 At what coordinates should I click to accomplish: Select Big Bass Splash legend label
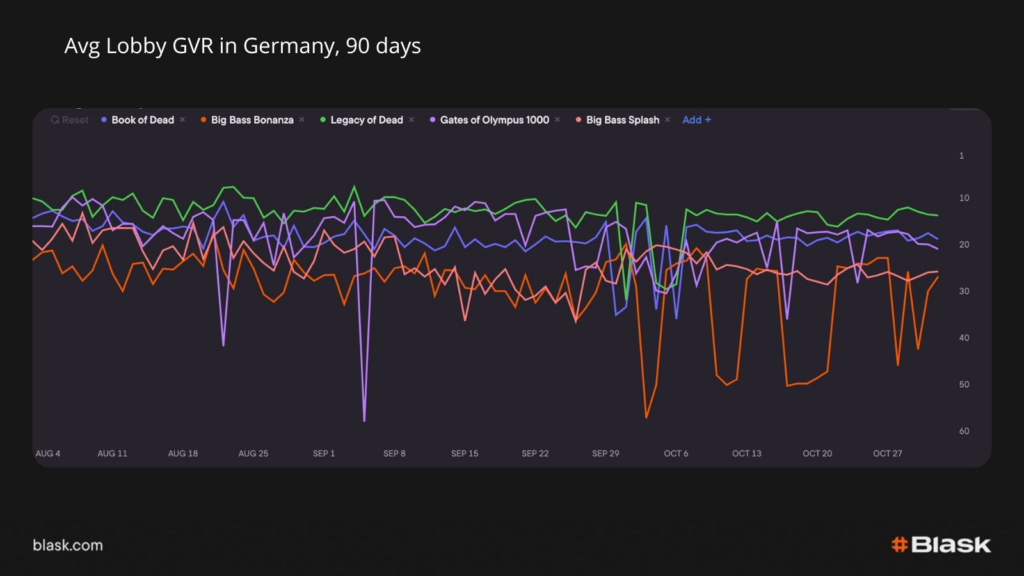tap(622, 120)
